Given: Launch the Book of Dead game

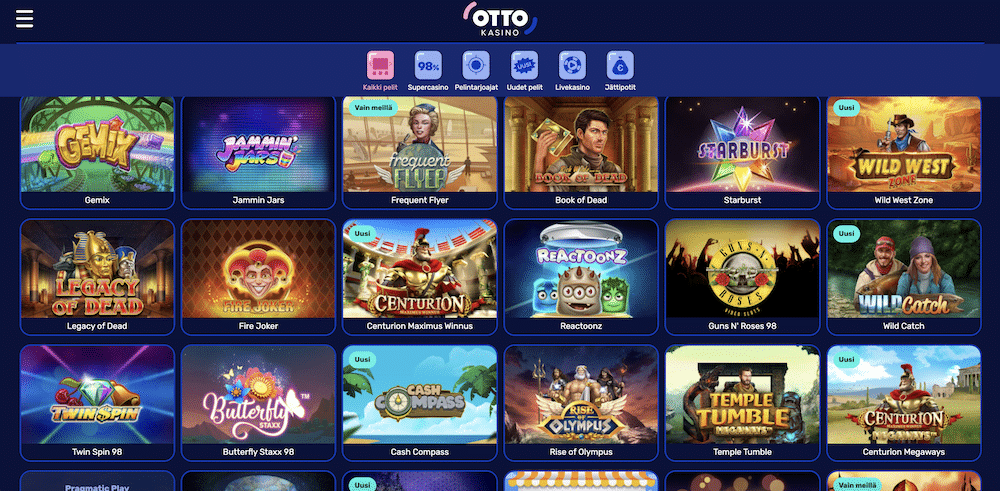Looking at the screenshot, I should pyautogui.click(x=581, y=144).
